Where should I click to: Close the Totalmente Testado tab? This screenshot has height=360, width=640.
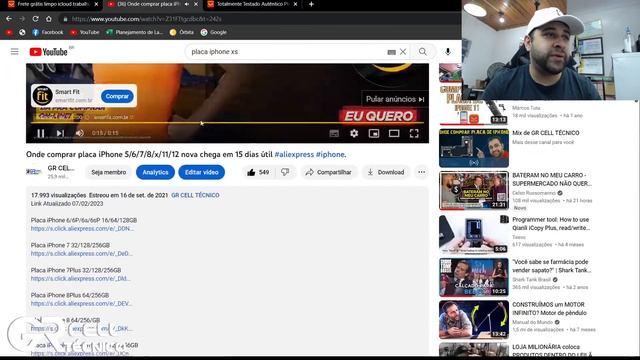pos(295,4)
